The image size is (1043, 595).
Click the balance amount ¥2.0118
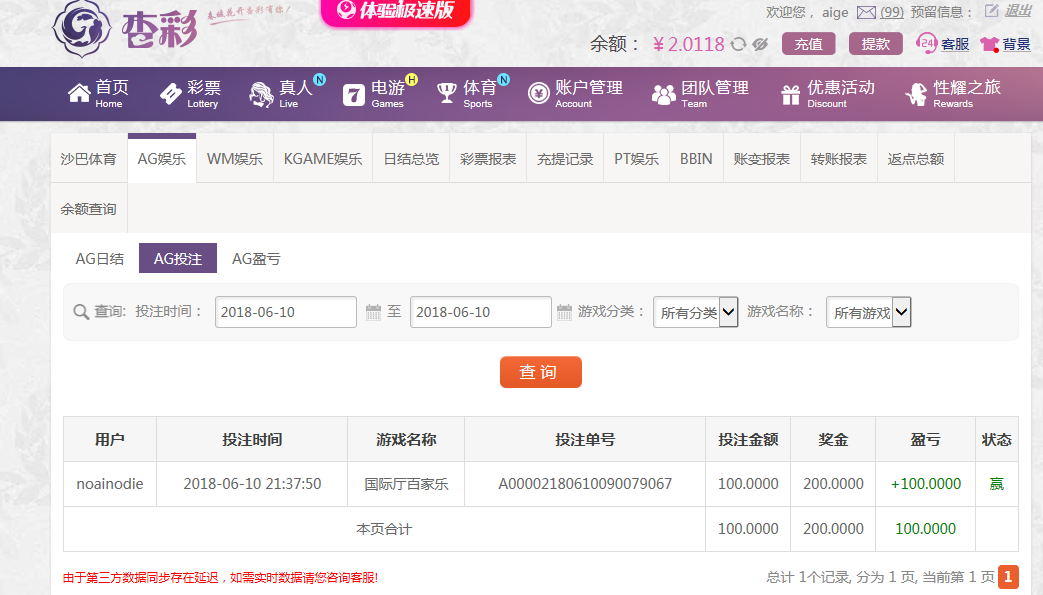tap(688, 44)
